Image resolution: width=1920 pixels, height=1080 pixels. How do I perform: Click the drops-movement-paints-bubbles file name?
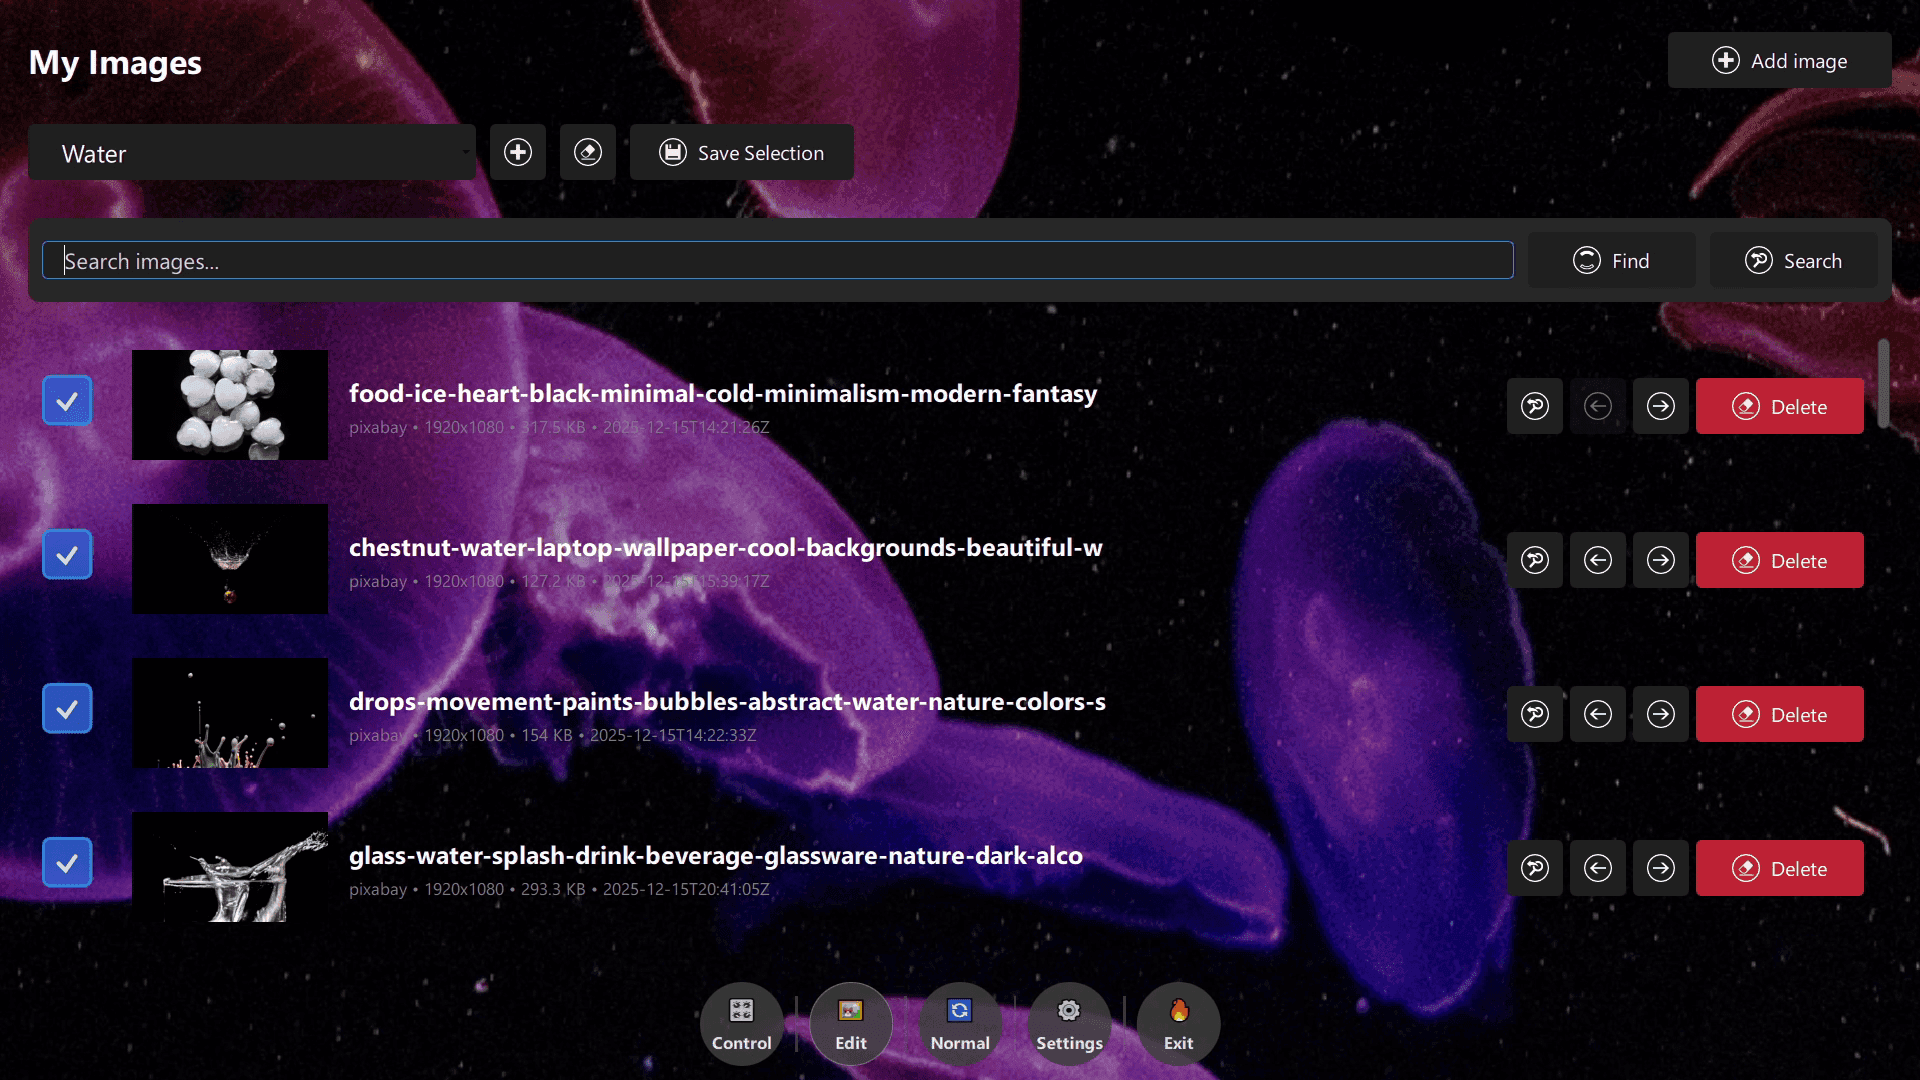727,701
